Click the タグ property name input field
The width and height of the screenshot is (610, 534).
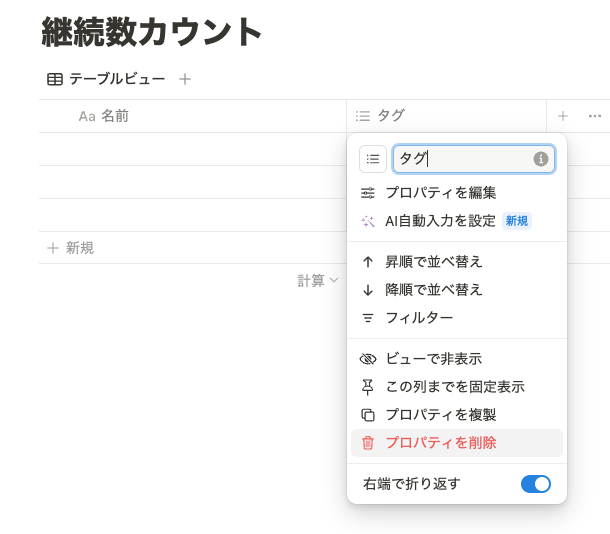click(463, 159)
